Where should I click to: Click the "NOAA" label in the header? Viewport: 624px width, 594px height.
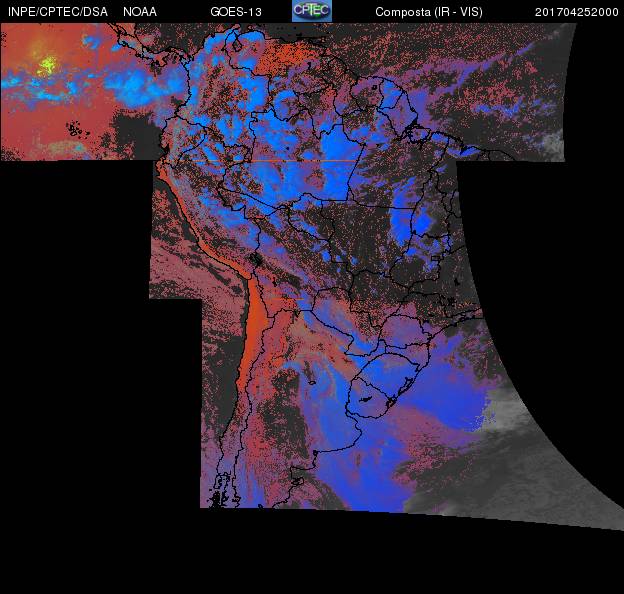click(x=140, y=12)
